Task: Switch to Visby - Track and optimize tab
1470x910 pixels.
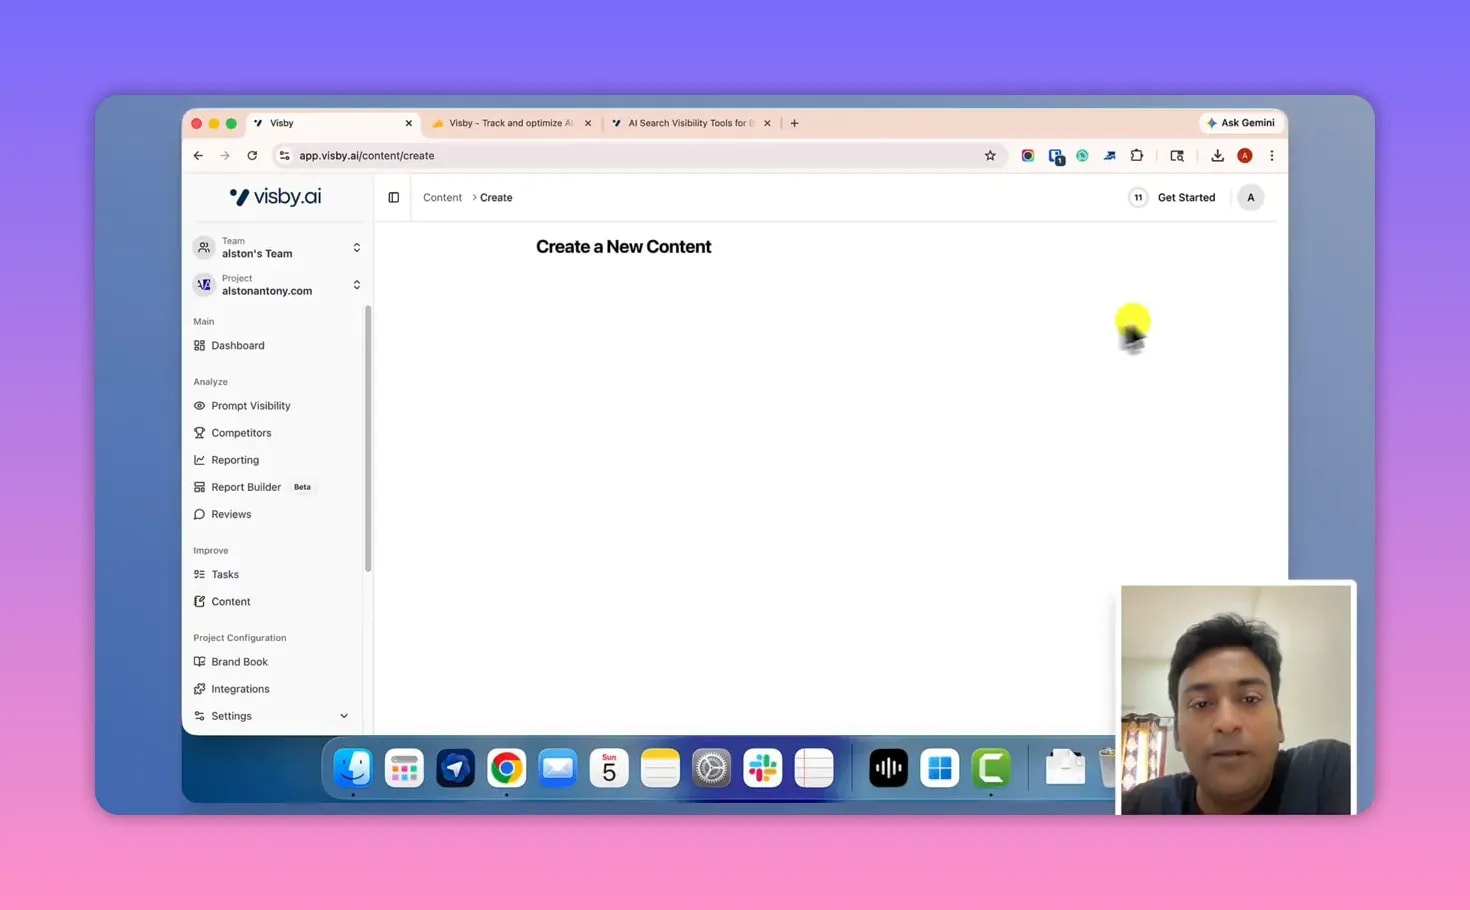Action: point(510,124)
